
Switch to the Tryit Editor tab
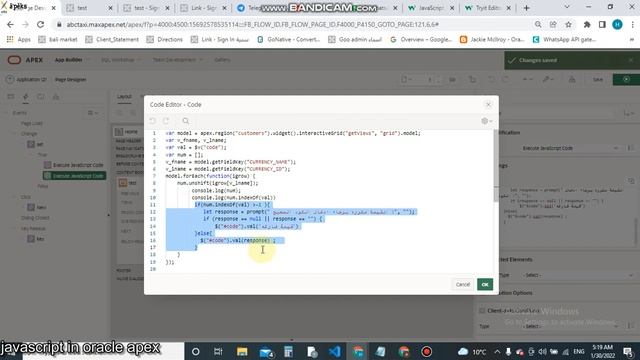pos(488,8)
